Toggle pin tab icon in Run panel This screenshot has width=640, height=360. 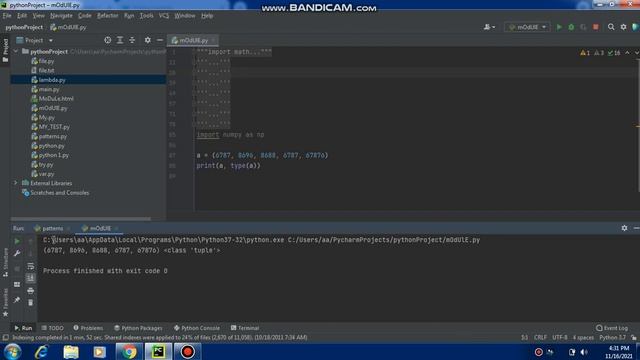point(17,300)
